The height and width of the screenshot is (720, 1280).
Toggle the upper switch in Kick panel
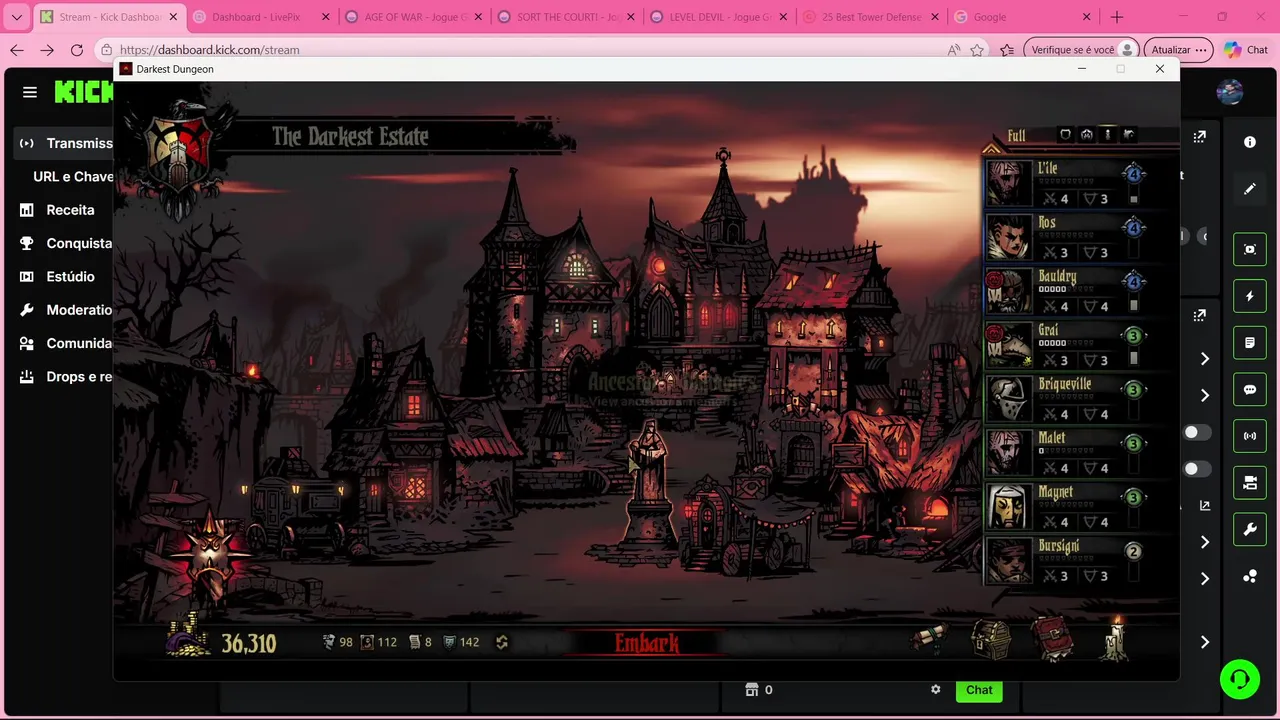(1196, 432)
